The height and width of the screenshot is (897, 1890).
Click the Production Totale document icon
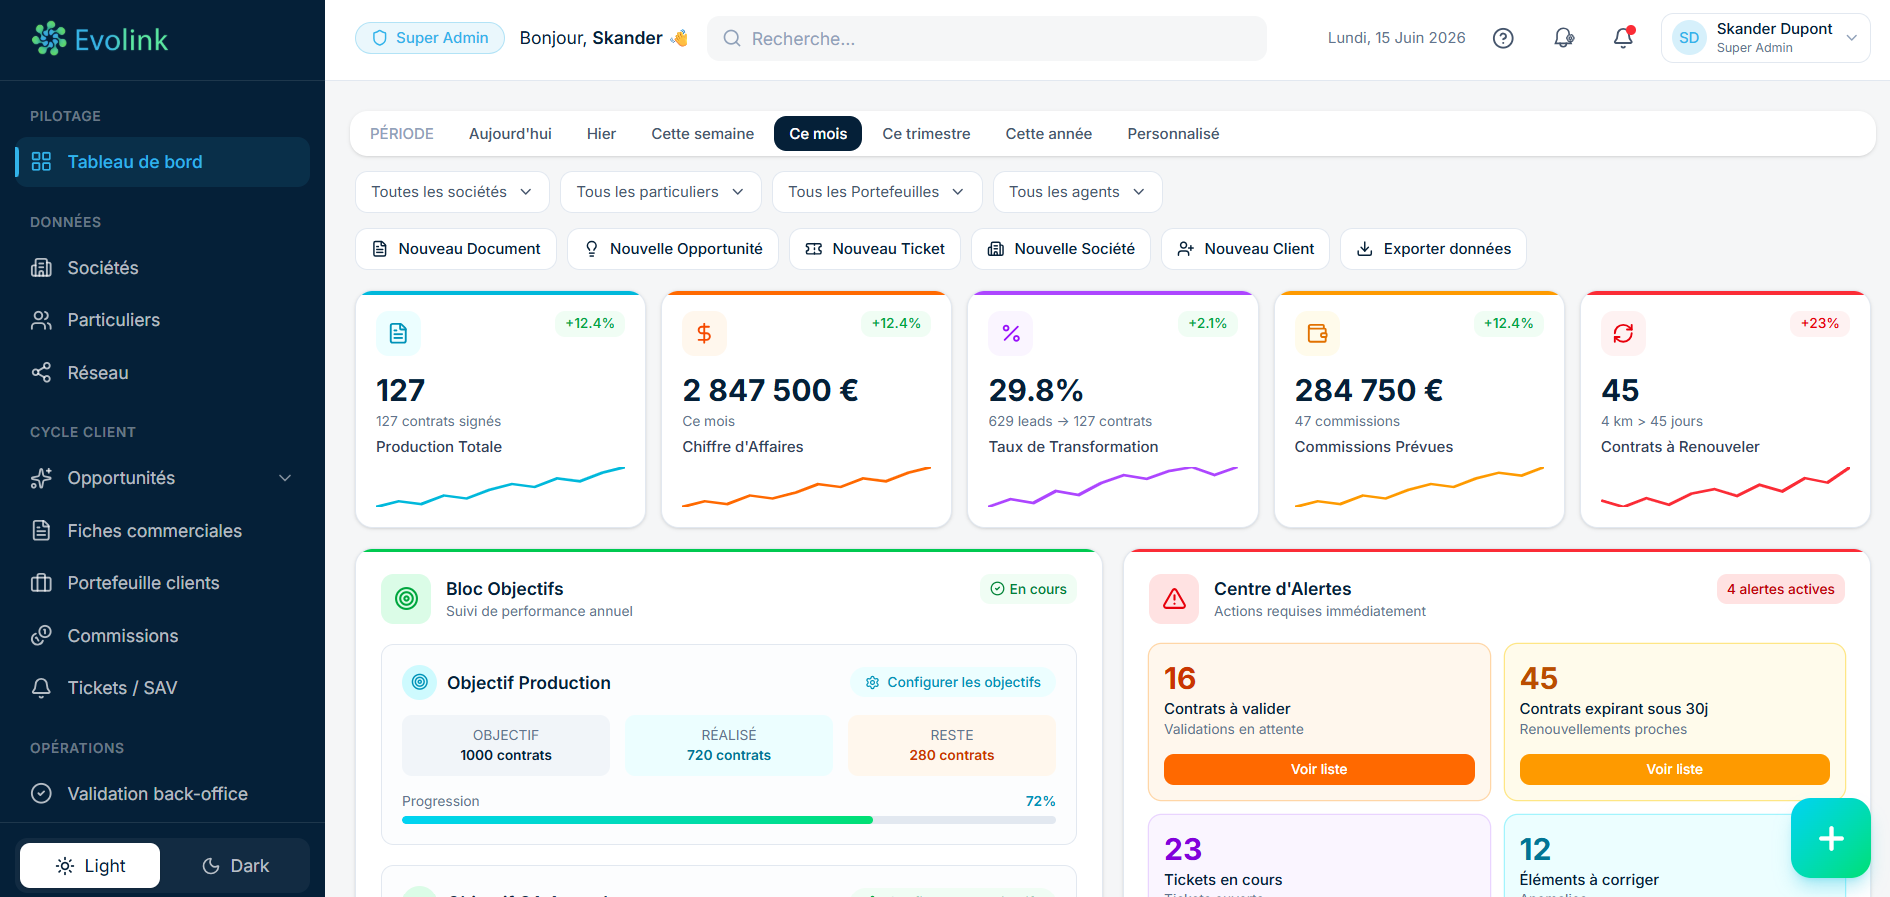click(x=398, y=333)
